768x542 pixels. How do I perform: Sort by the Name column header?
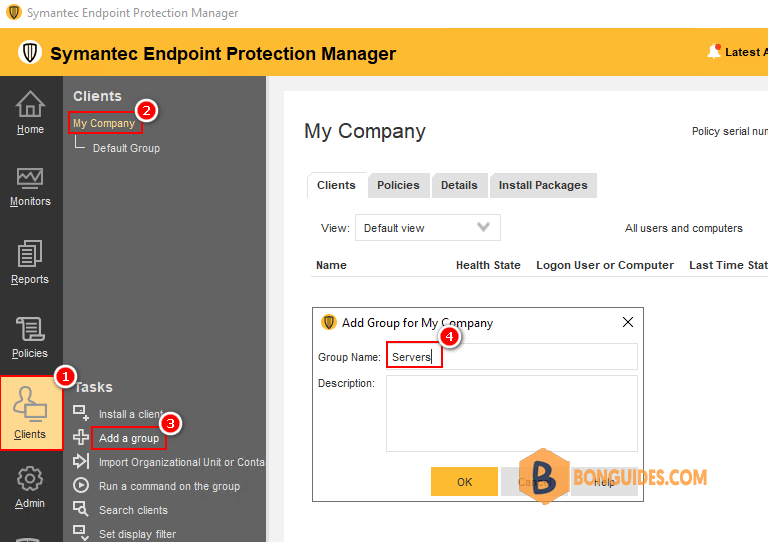[331, 265]
